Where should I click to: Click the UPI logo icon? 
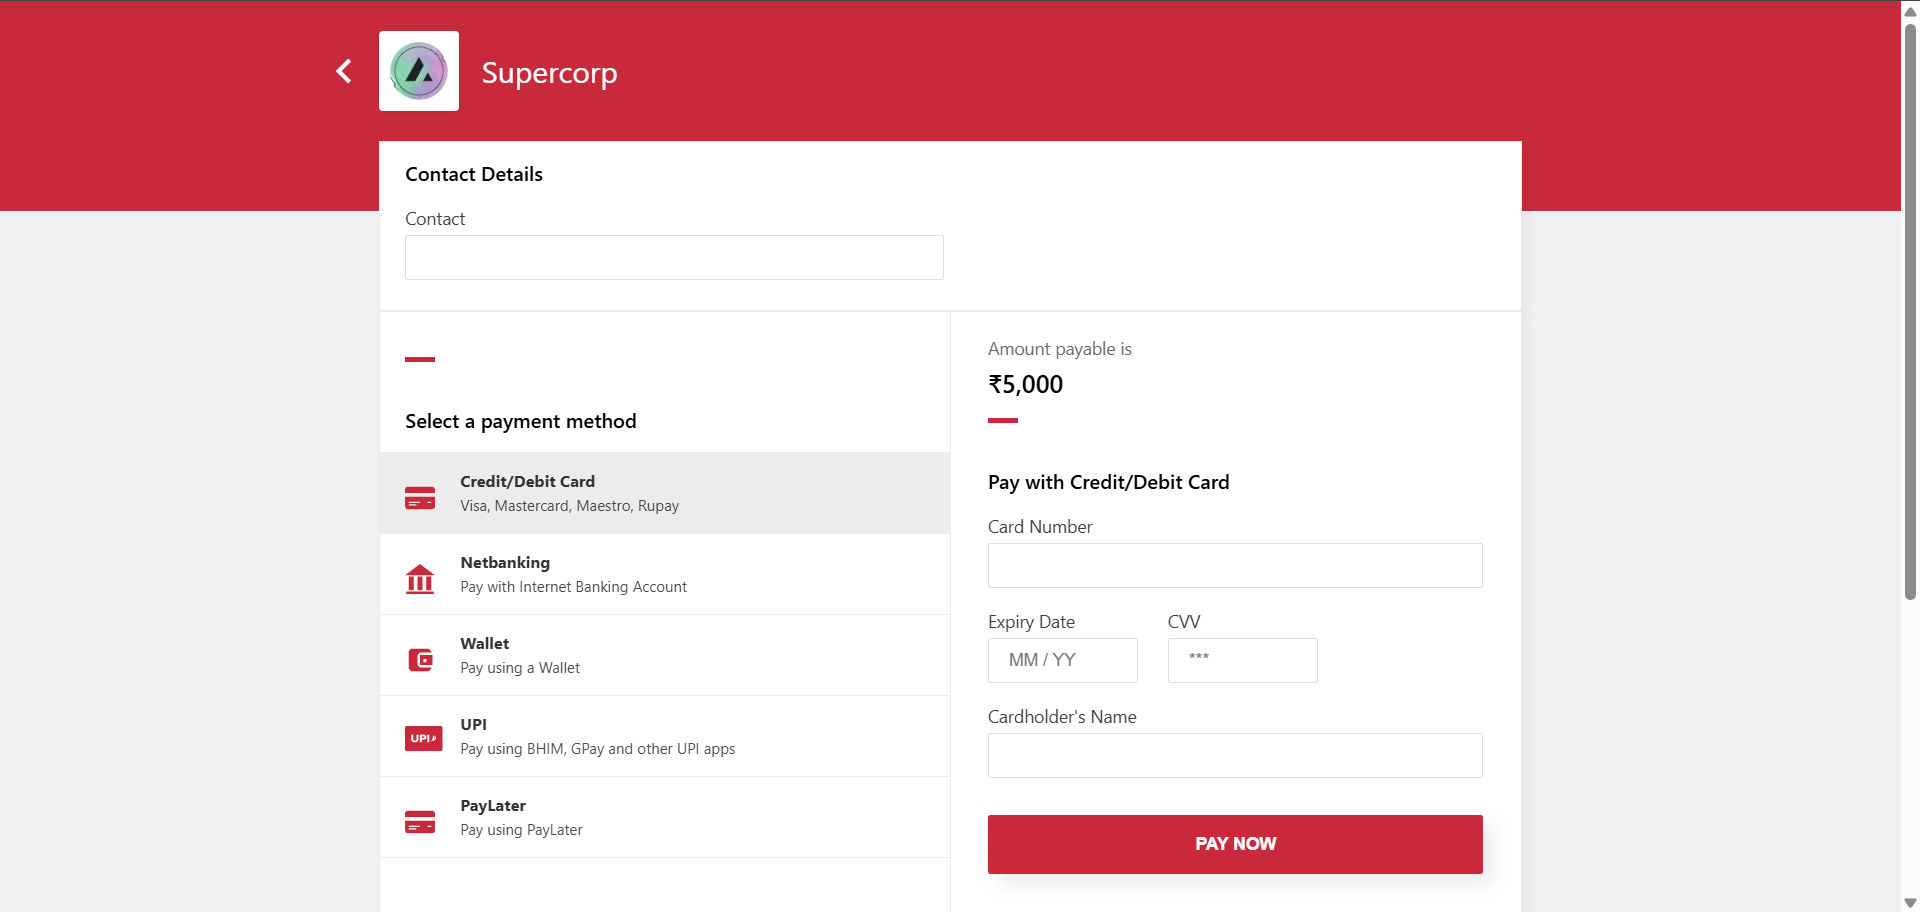click(423, 738)
